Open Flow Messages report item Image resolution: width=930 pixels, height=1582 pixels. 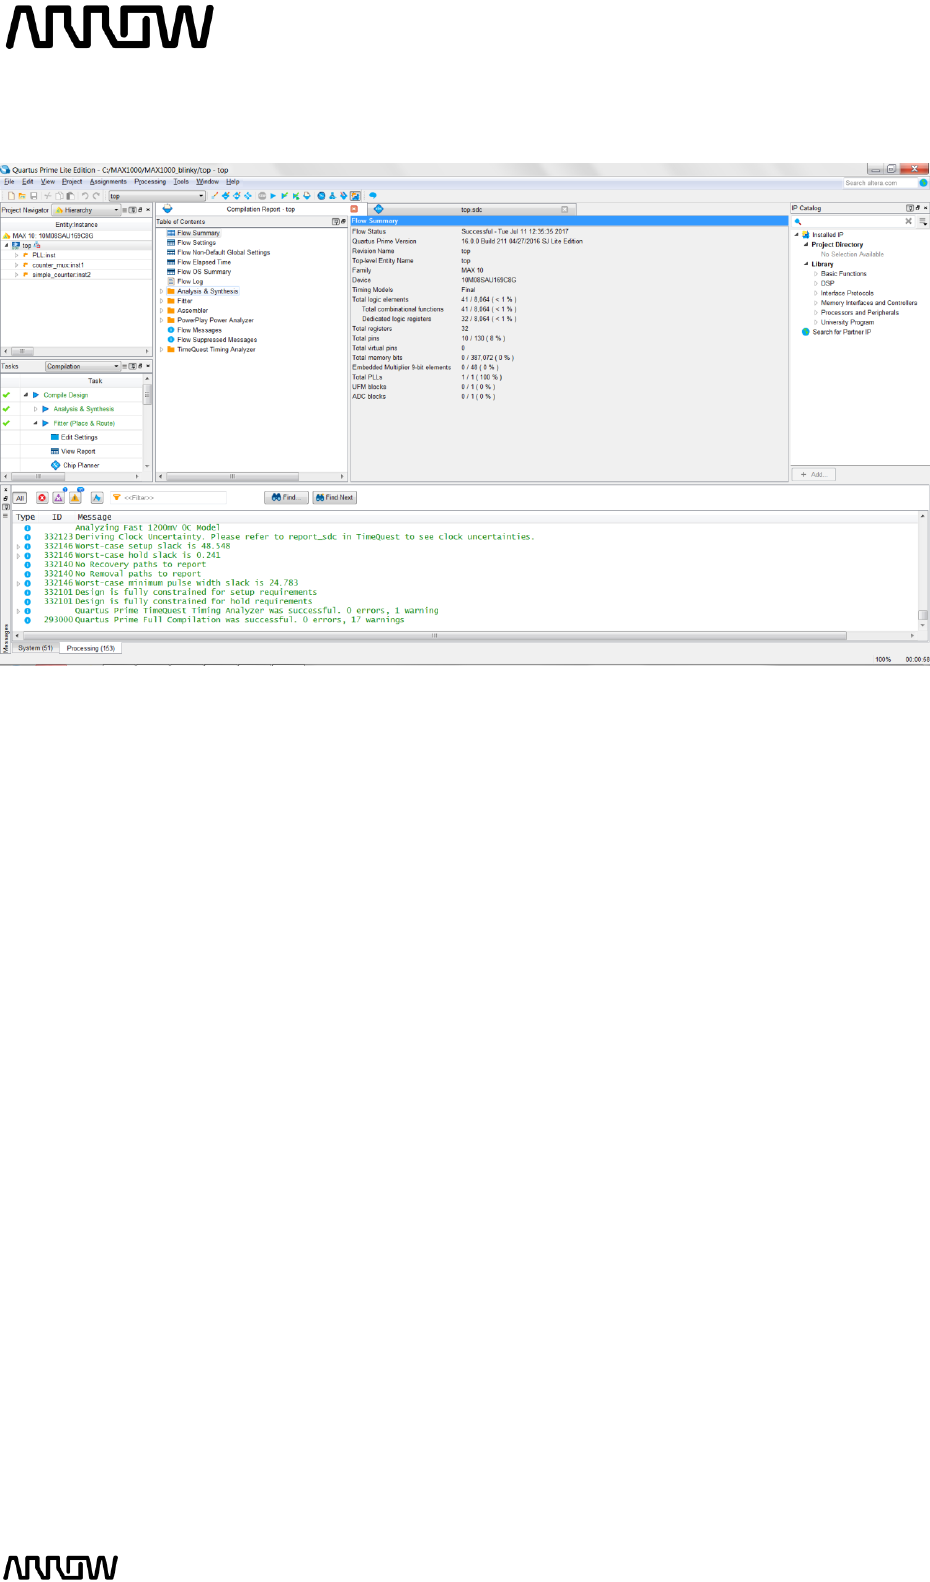[x=199, y=330]
